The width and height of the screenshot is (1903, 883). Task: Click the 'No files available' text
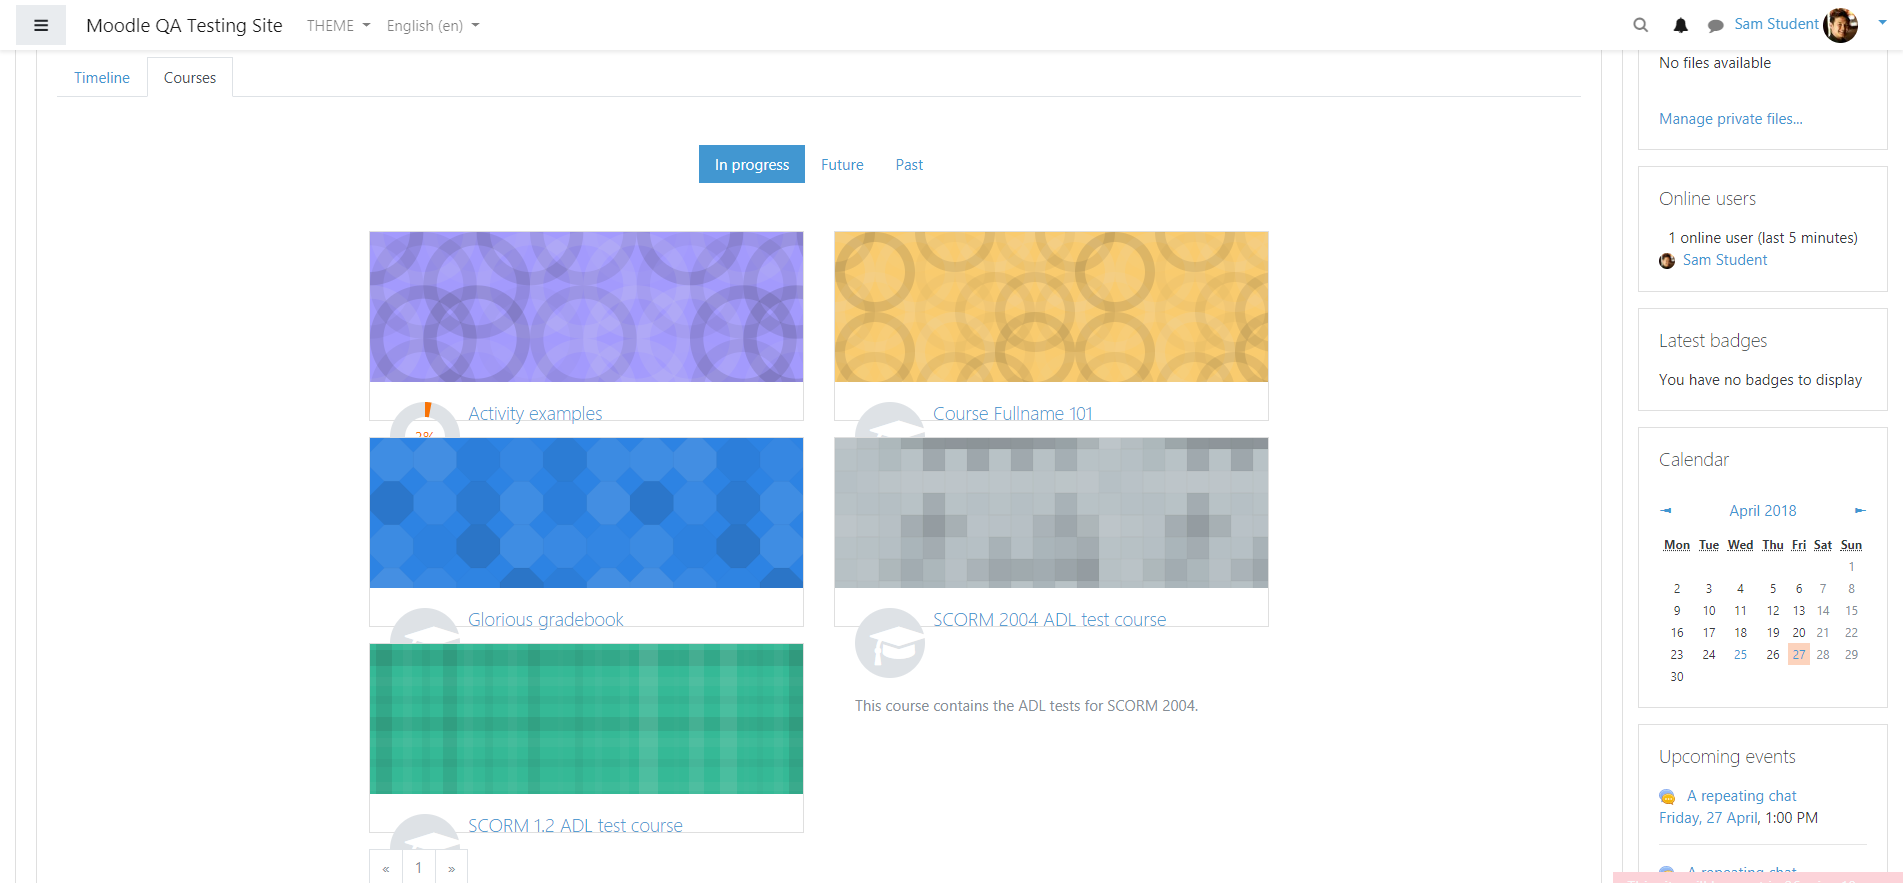1715,63
